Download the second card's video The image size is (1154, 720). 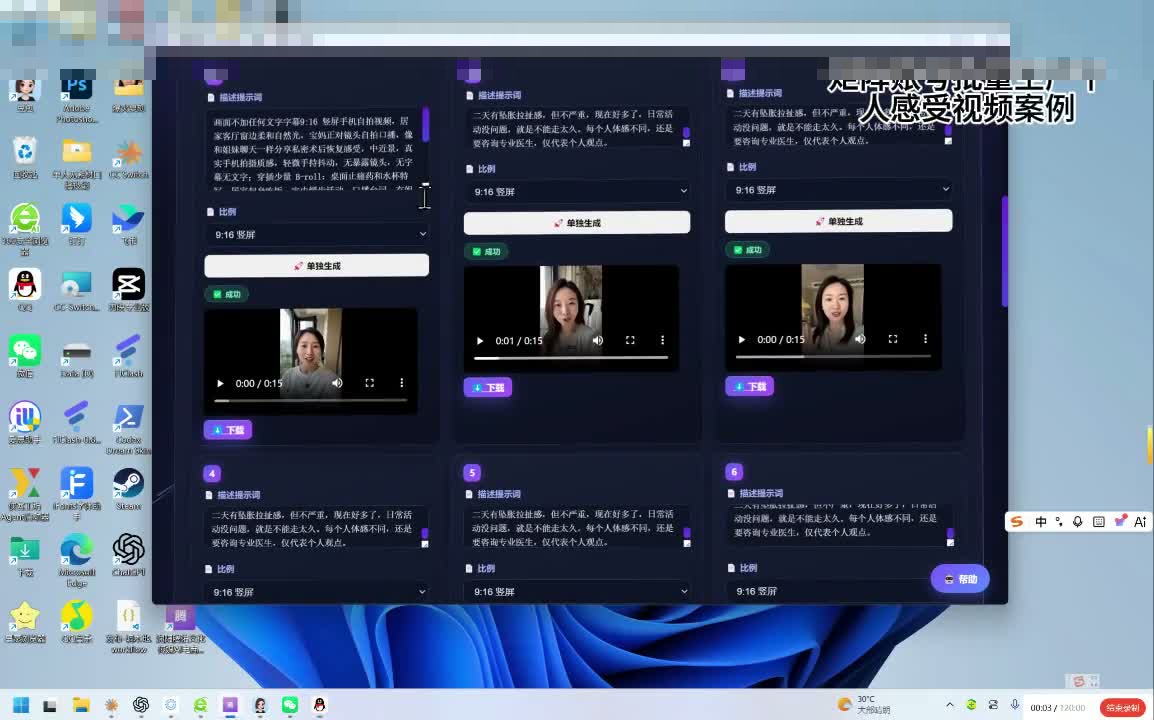tap(487, 387)
